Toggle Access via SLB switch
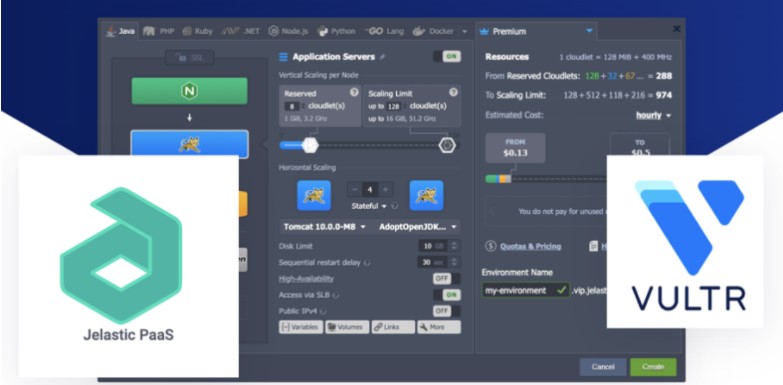 click(x=447, y=295)
